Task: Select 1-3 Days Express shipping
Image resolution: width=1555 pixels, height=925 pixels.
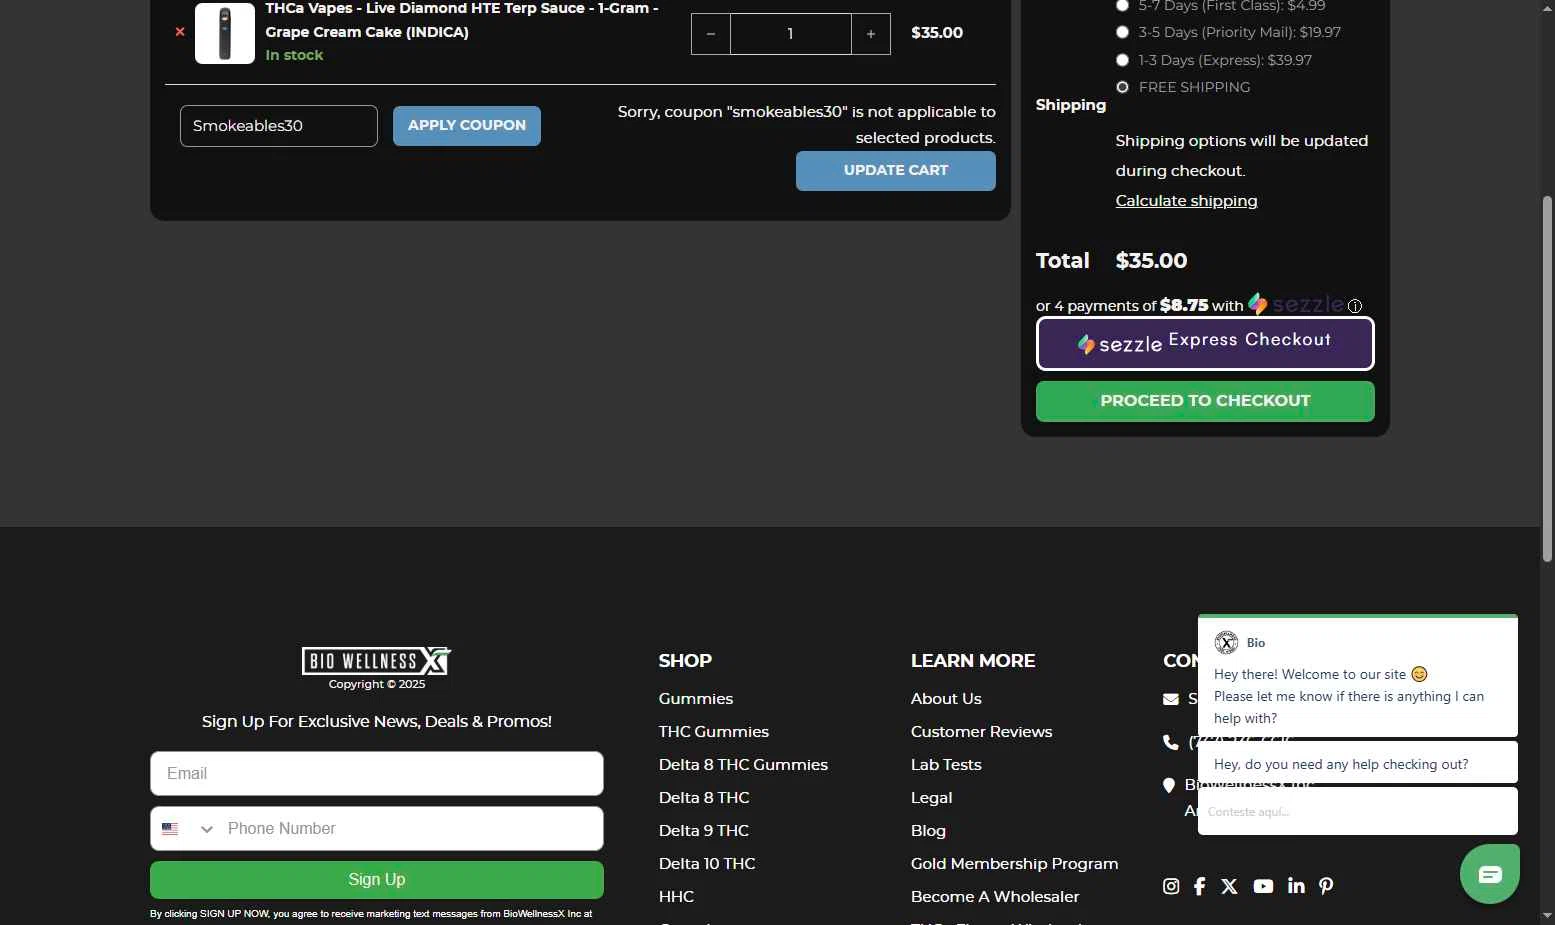Action: 1122,60
